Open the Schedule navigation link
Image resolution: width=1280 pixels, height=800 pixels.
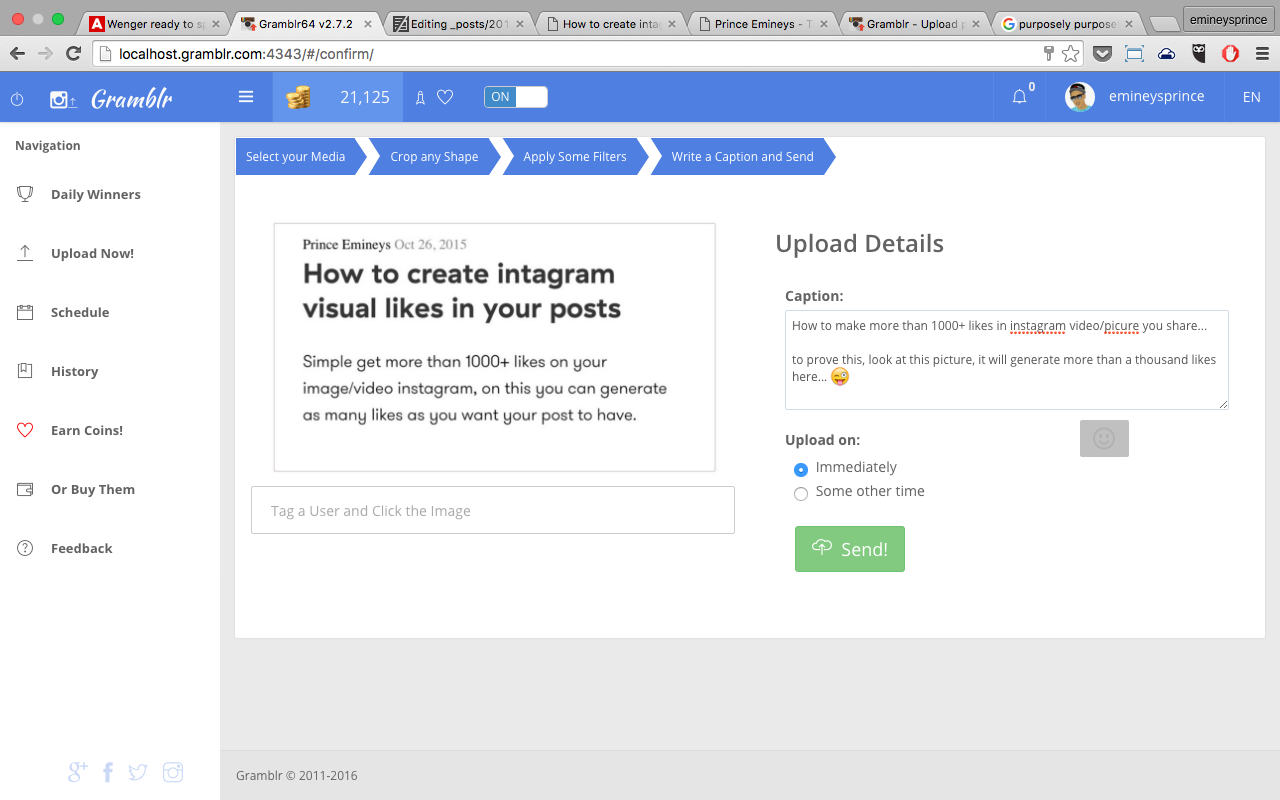(x=80, y=312)
